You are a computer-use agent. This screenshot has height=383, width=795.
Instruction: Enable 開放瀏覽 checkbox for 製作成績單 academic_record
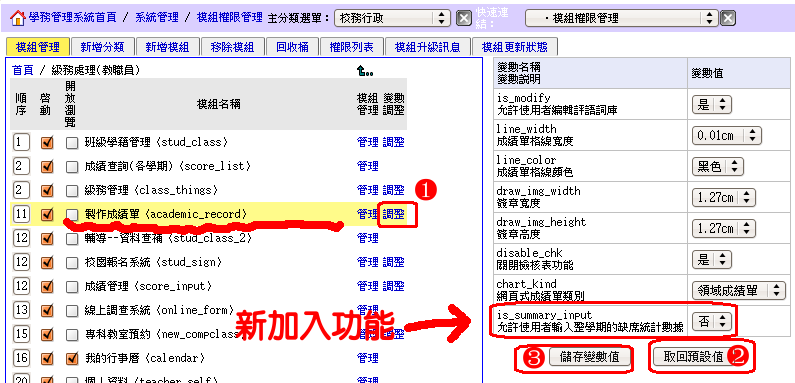coord(72,215)
